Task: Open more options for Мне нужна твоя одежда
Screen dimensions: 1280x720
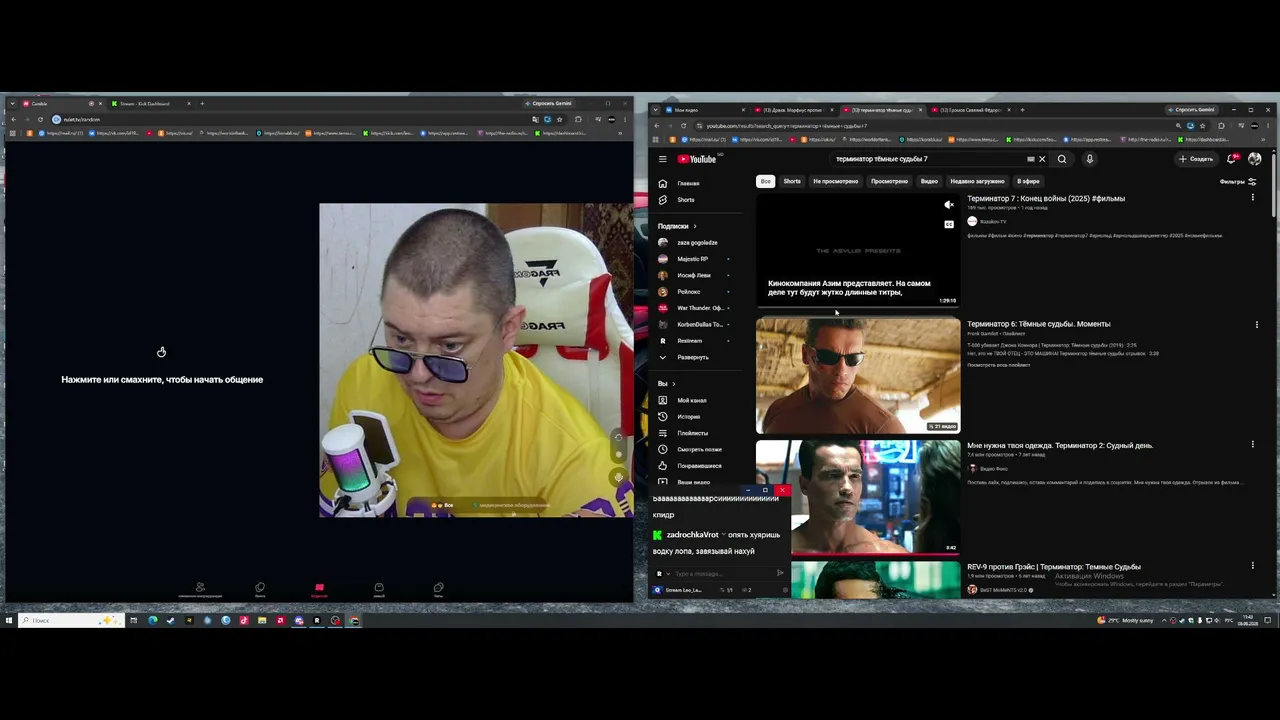Action: [1252, 445]
